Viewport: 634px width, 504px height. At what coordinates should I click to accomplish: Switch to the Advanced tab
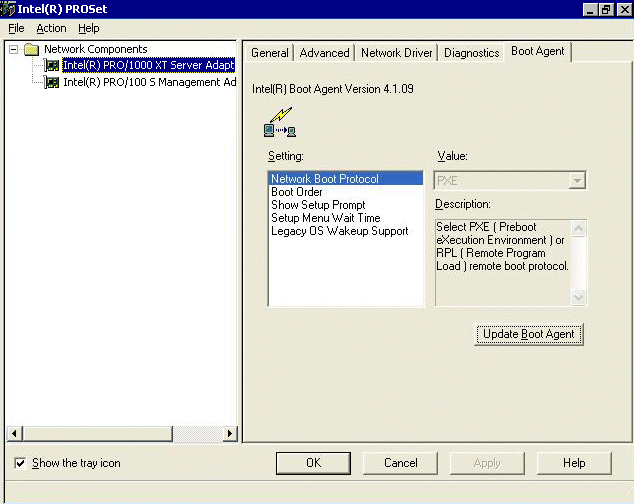324,53
